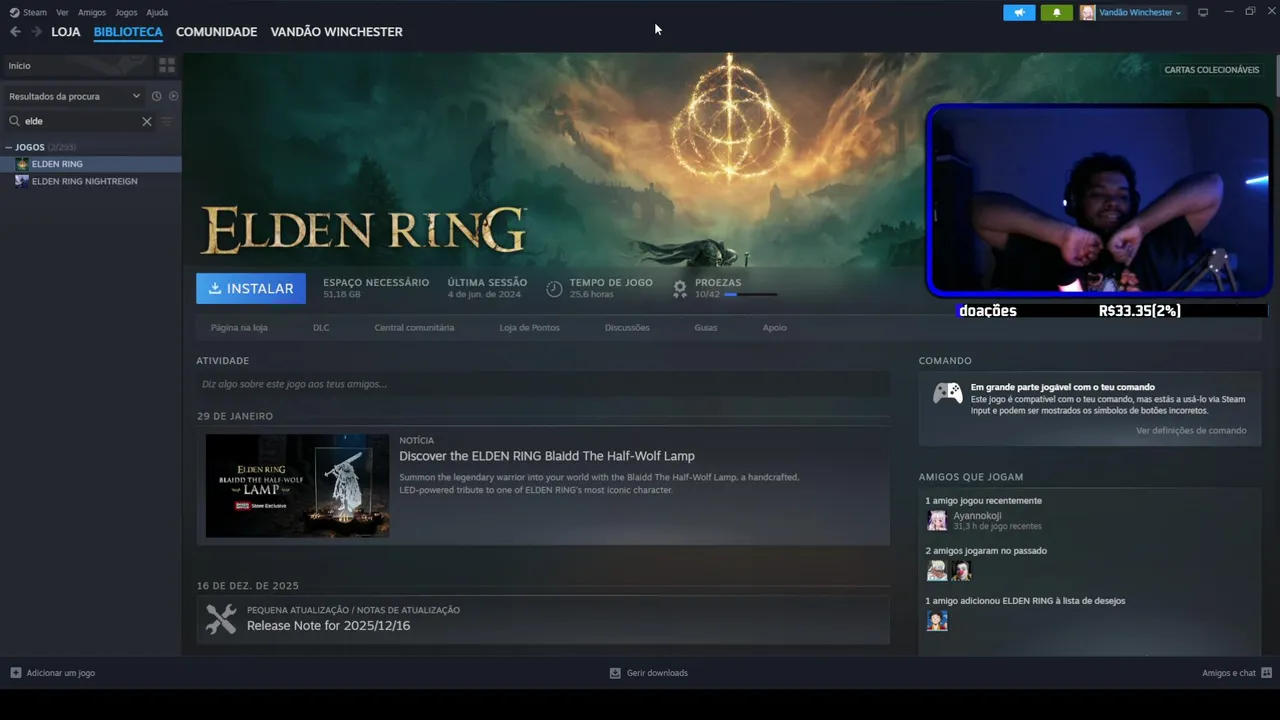
Task: Open Central comunitária link
Action: (414, 328)
